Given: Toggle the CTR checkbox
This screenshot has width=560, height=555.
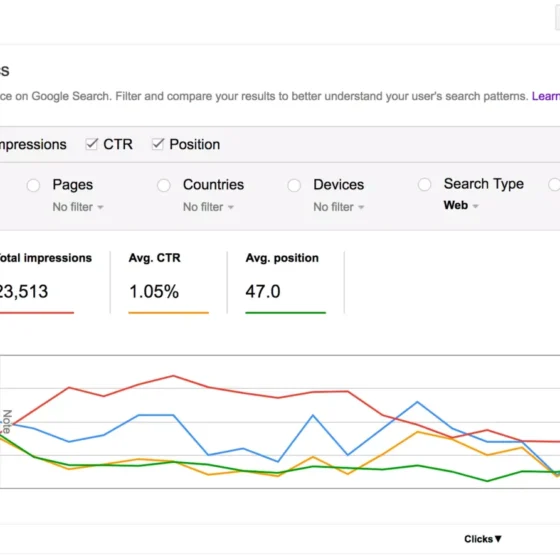Looking at the screenshot, I should pos(91,144).
